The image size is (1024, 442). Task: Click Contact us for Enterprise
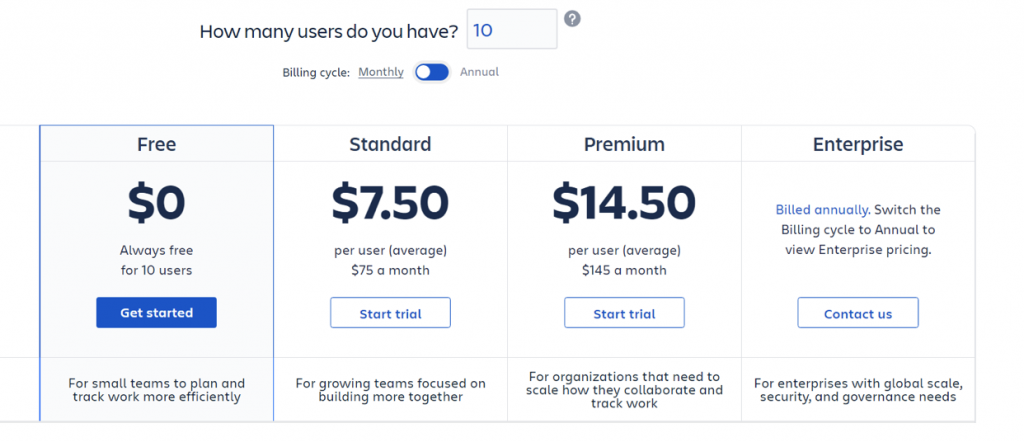click(x=857, y=313)
